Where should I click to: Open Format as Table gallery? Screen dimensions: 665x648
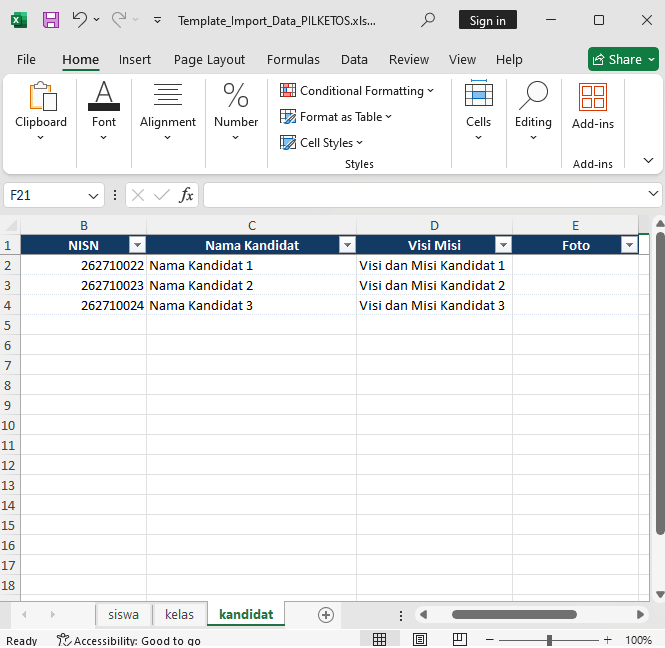335,117
